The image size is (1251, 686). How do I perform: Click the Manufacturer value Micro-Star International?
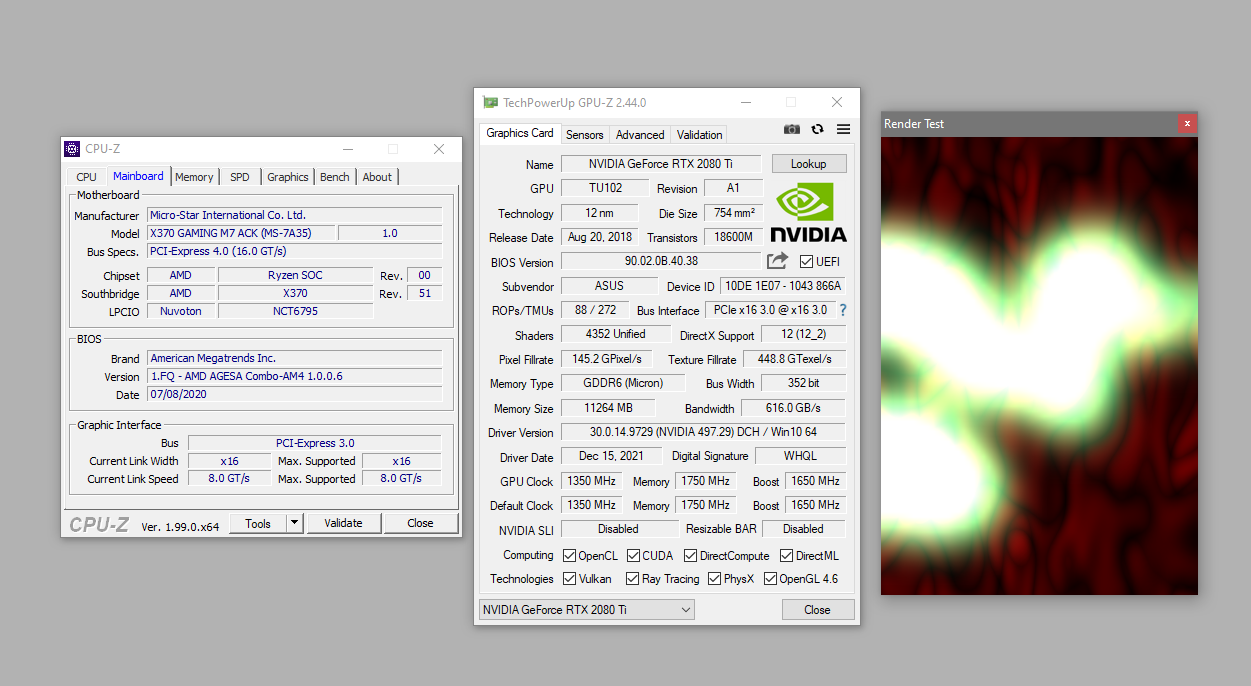coord(295,215)
